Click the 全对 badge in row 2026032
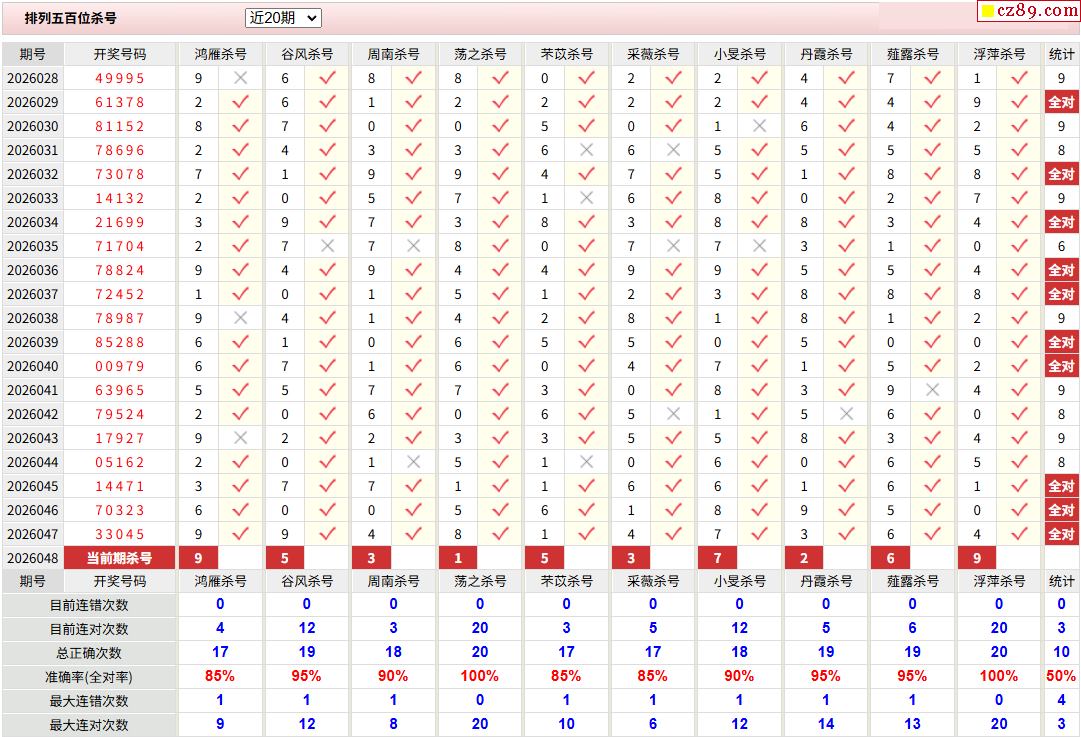This screenshot has height=737, width=1081. pyautogui.click(x=1061, y=174)
